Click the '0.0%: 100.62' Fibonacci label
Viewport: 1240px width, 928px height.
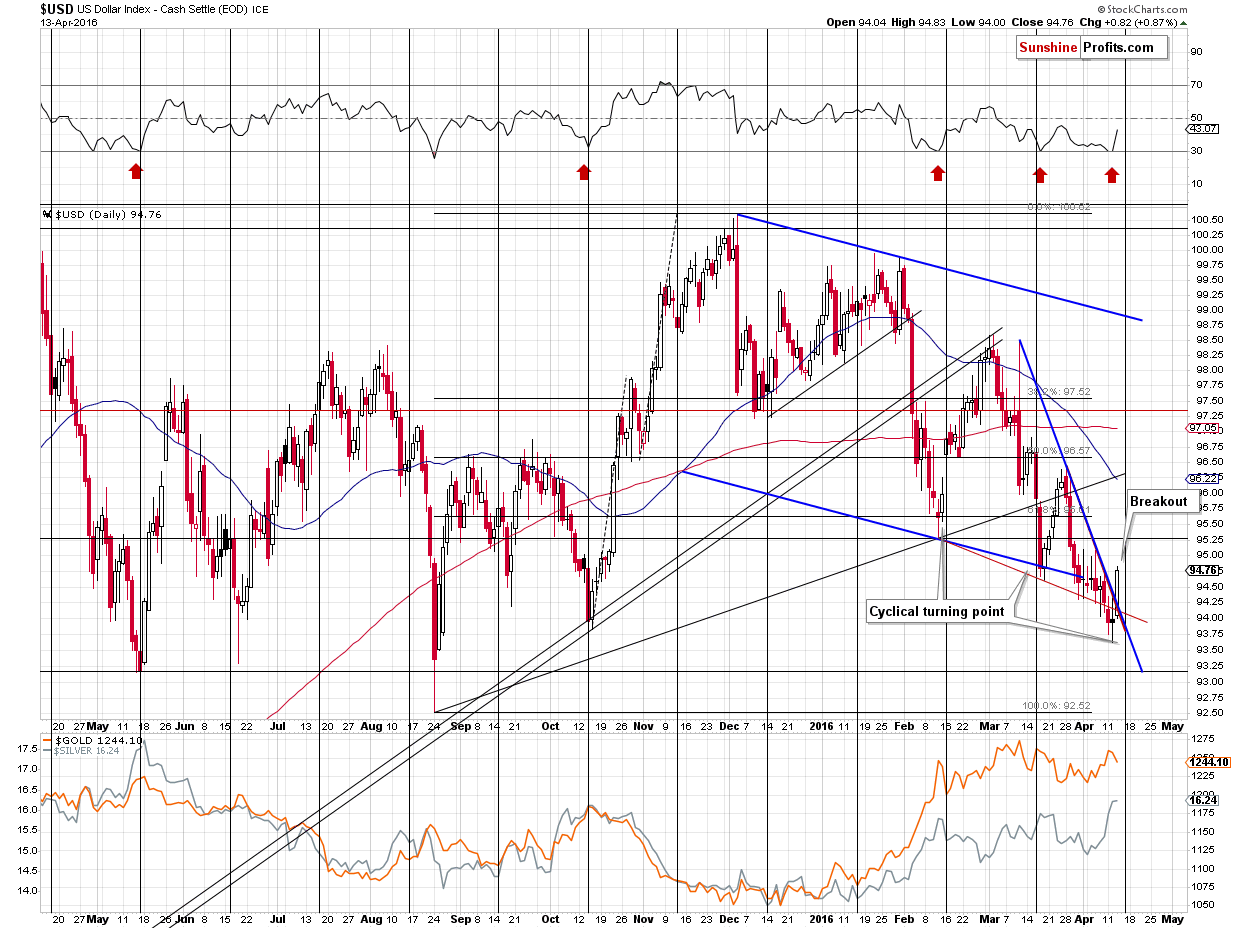point(1059,207)
